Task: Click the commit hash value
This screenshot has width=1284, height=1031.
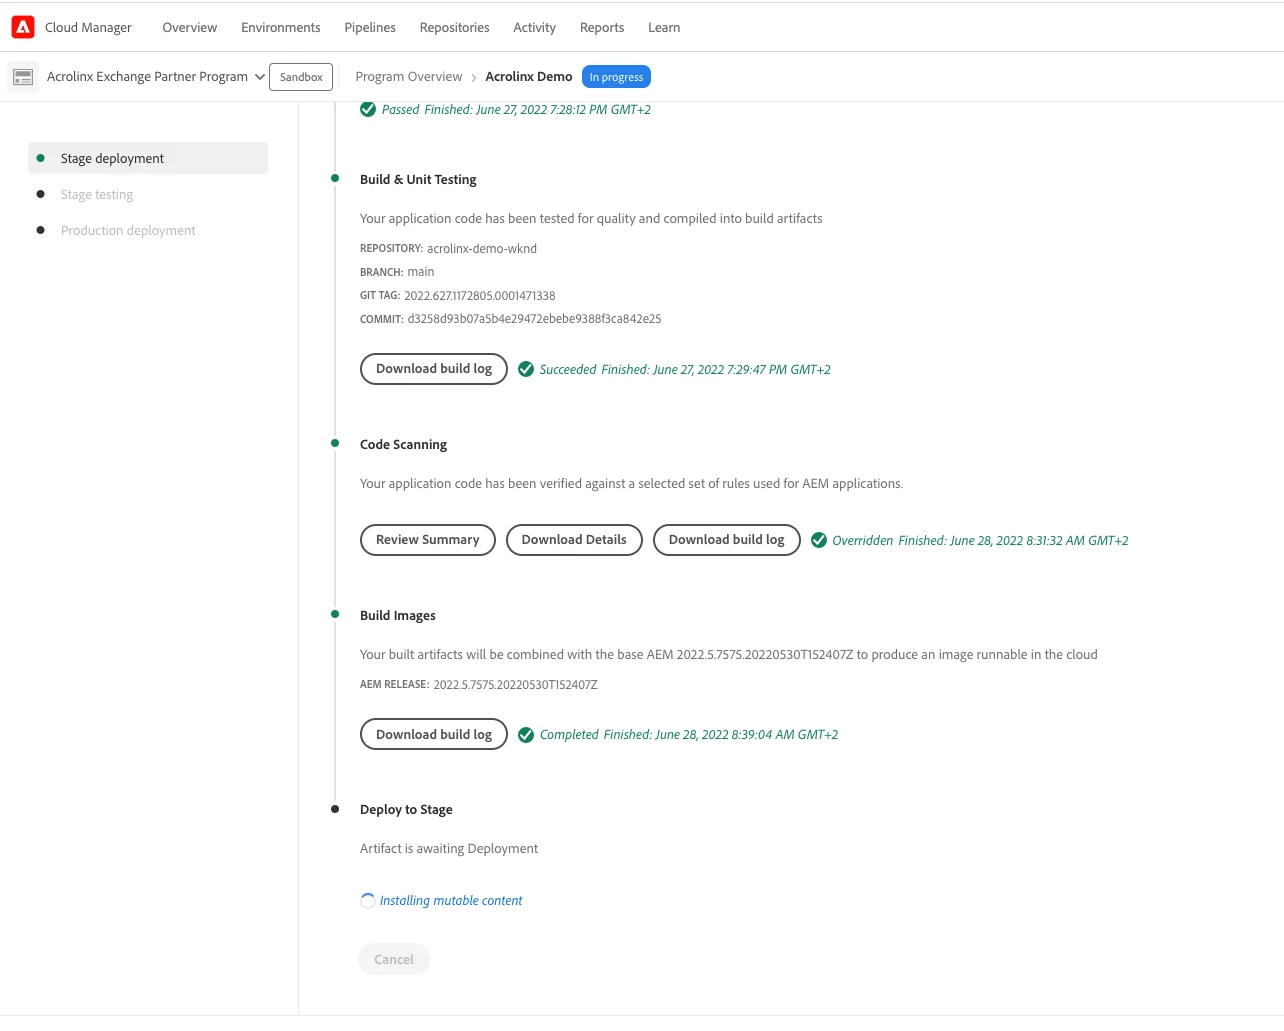Action: pyautogui.click(x=534, y=319)
